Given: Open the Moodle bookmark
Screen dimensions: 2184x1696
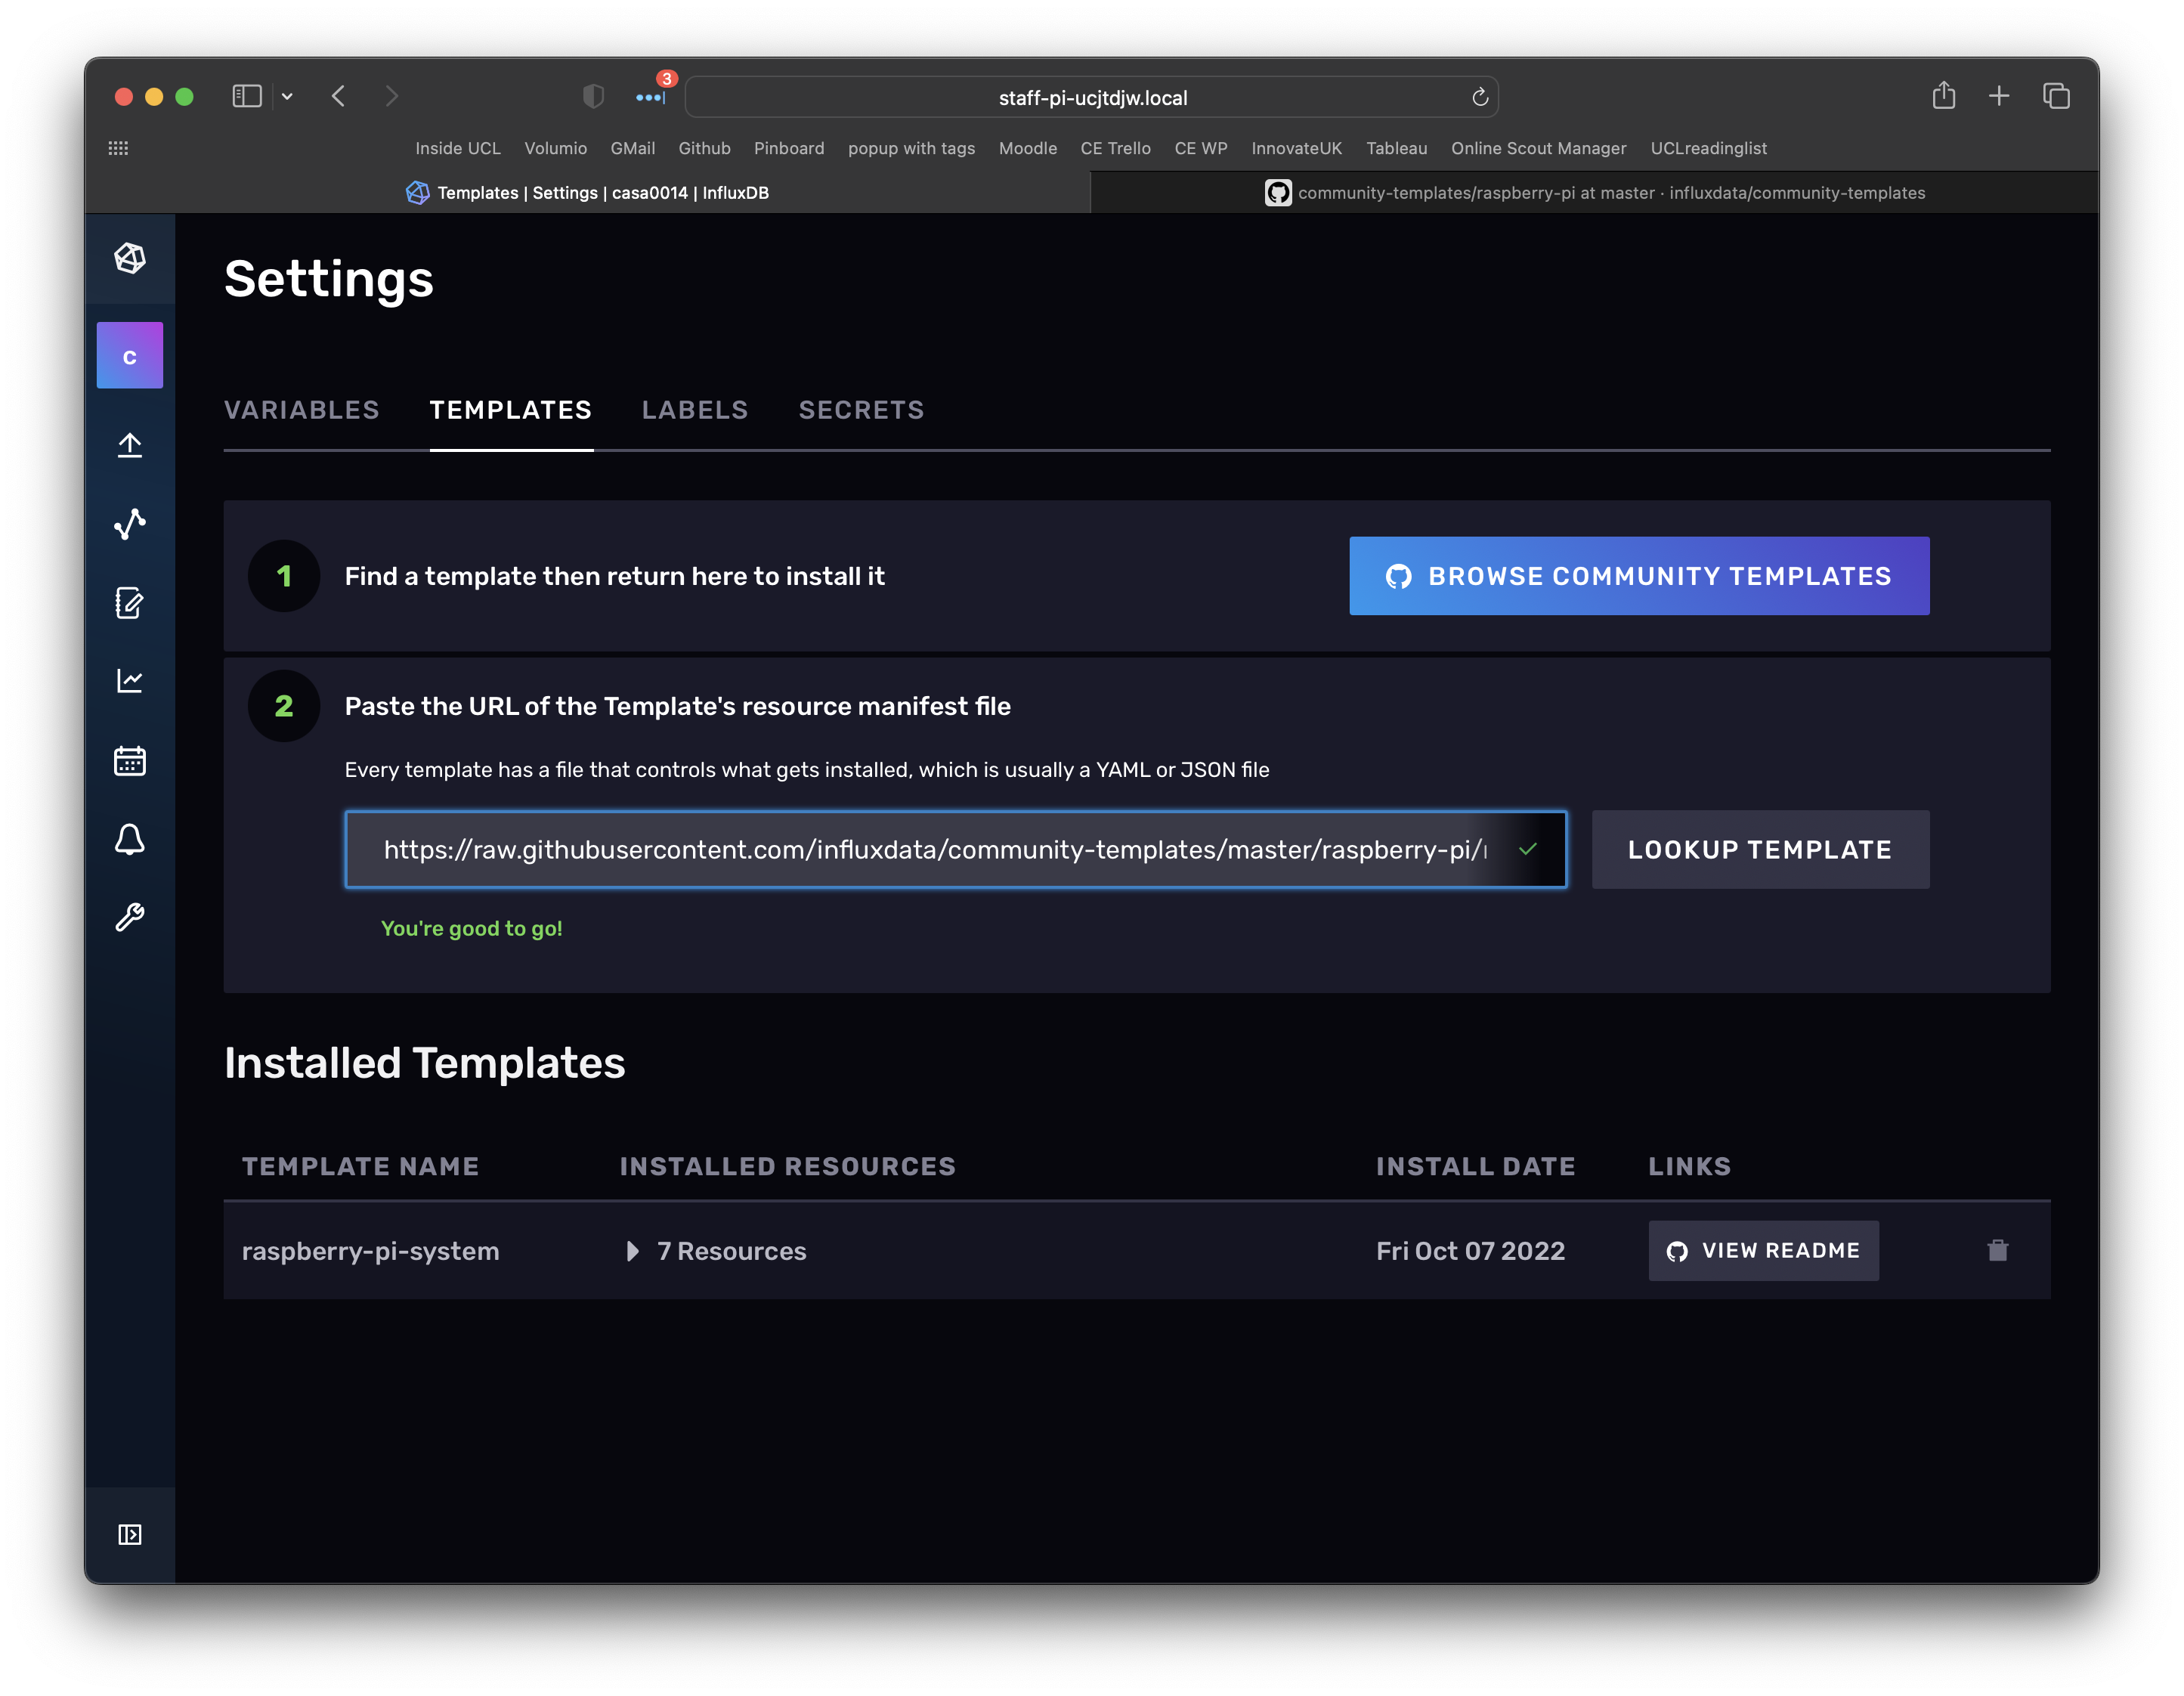Looking at the screenshot, I should (1028, 148).
